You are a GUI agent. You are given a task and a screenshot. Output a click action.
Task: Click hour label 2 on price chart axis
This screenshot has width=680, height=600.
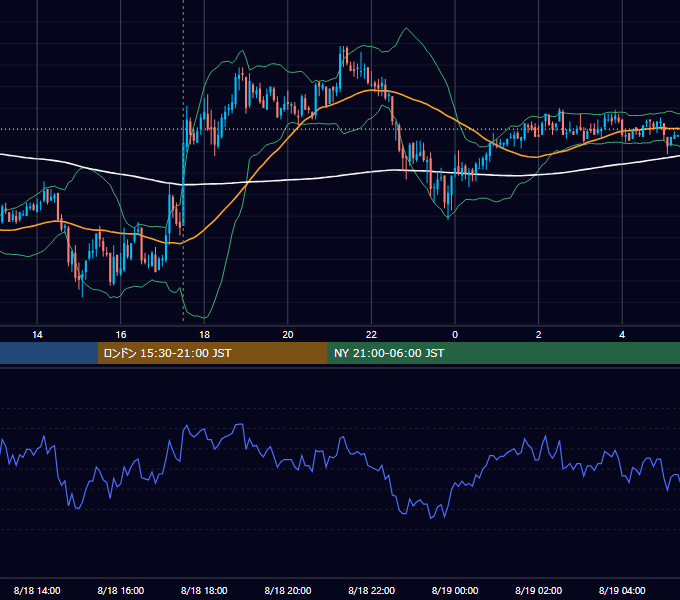[538, 335]
